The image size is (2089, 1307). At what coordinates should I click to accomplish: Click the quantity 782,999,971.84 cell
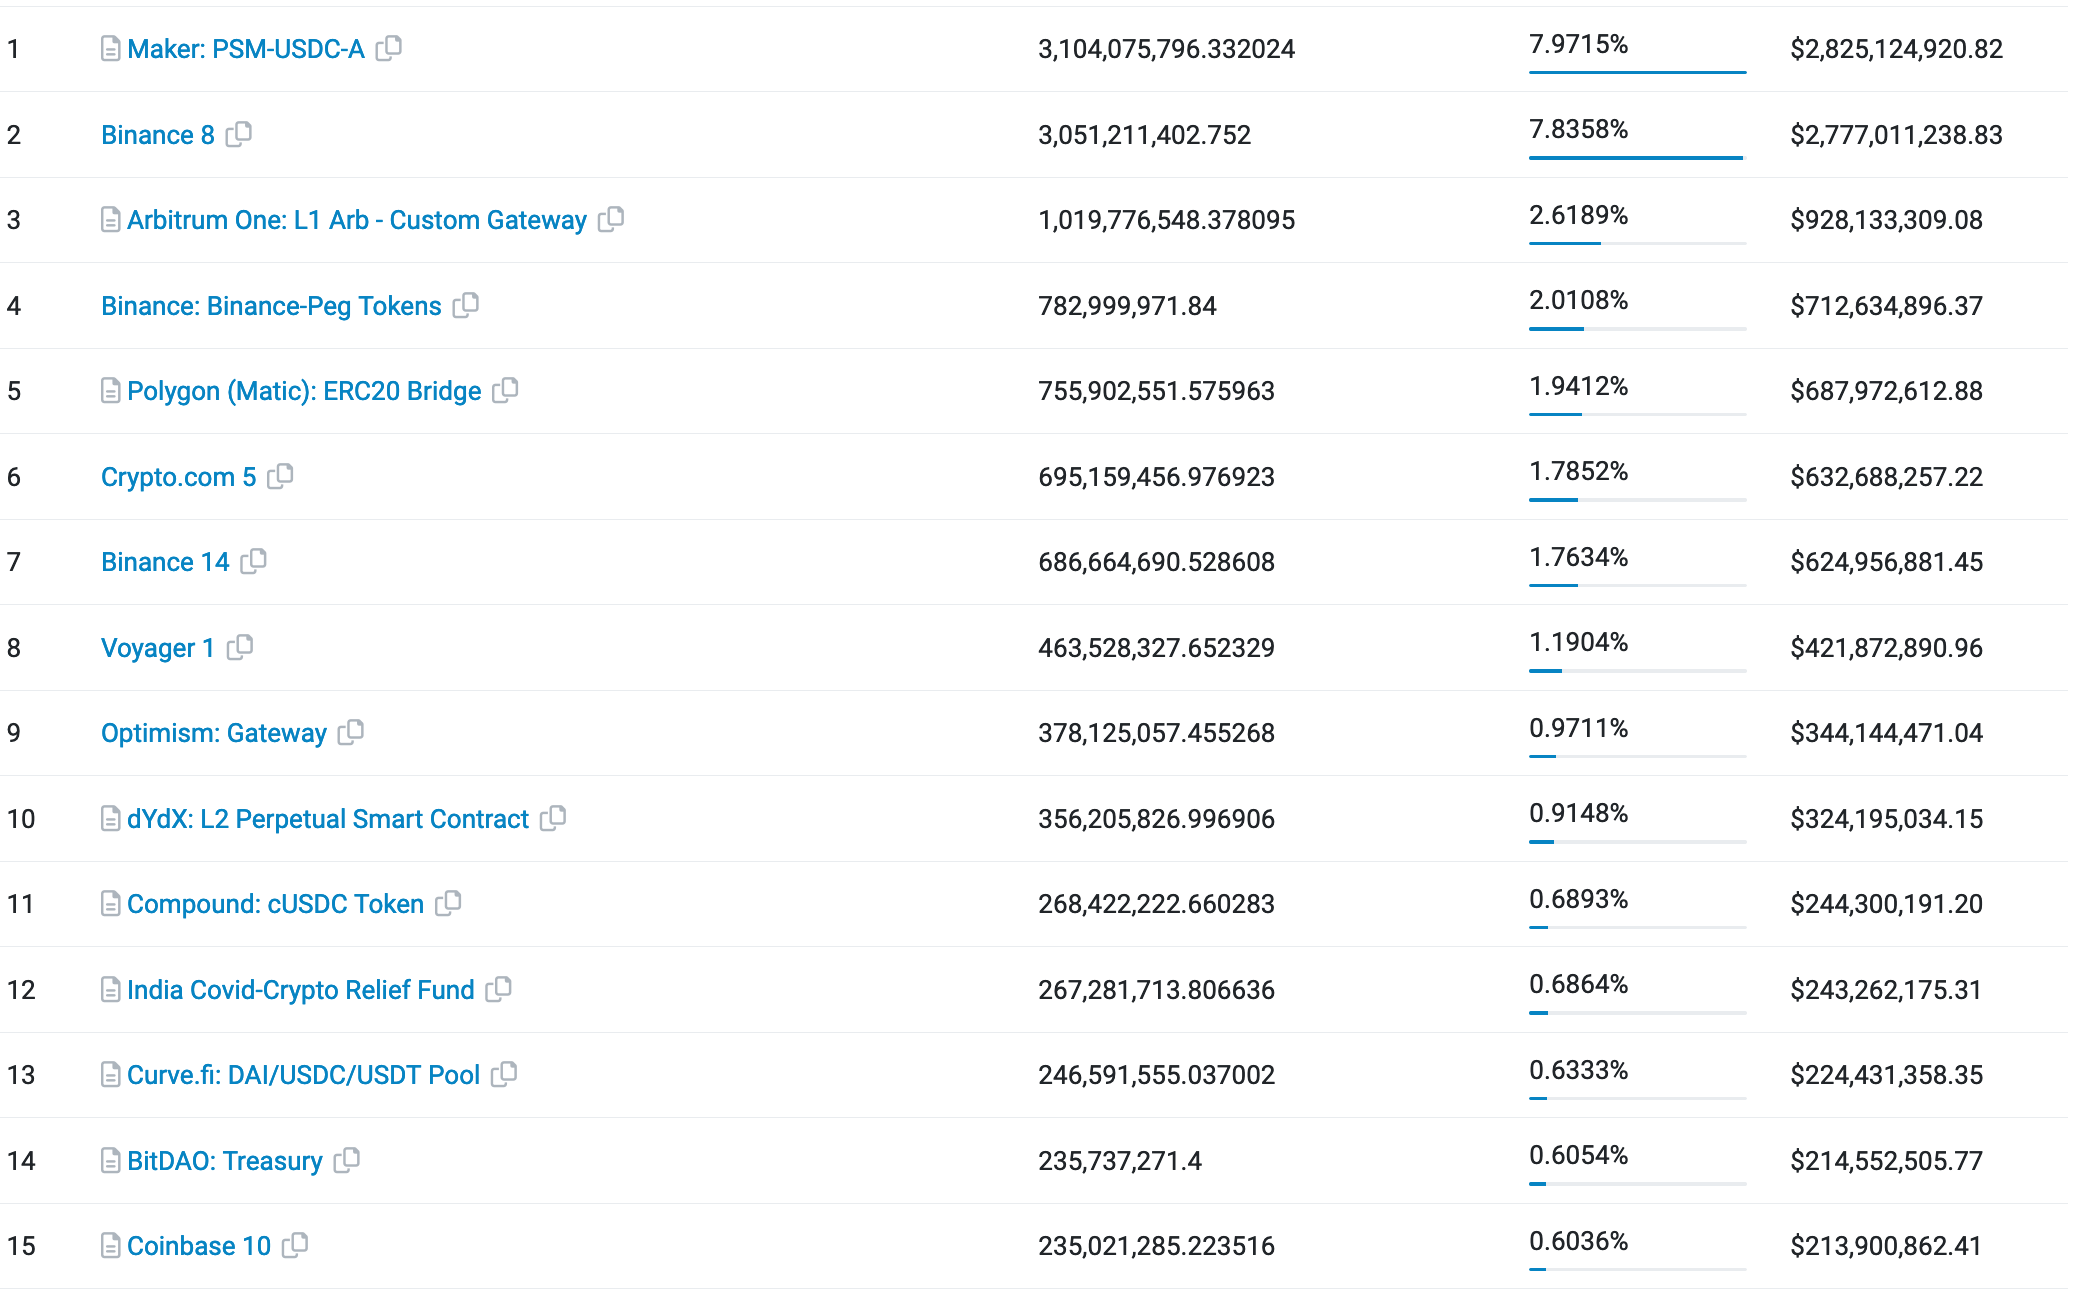[x=1127, y=306]
